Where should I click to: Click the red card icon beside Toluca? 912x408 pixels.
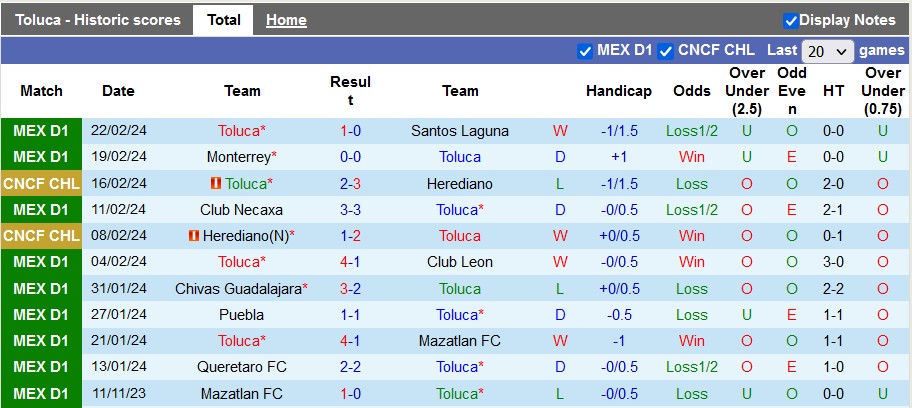pyautogui.click(x=215, y=184)
